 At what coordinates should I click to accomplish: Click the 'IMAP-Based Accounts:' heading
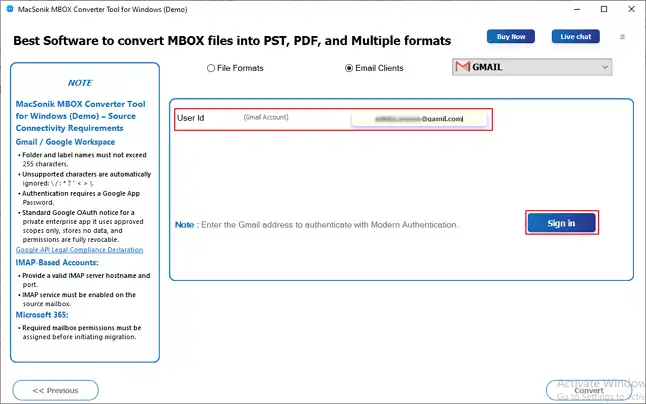click(57, 263)
